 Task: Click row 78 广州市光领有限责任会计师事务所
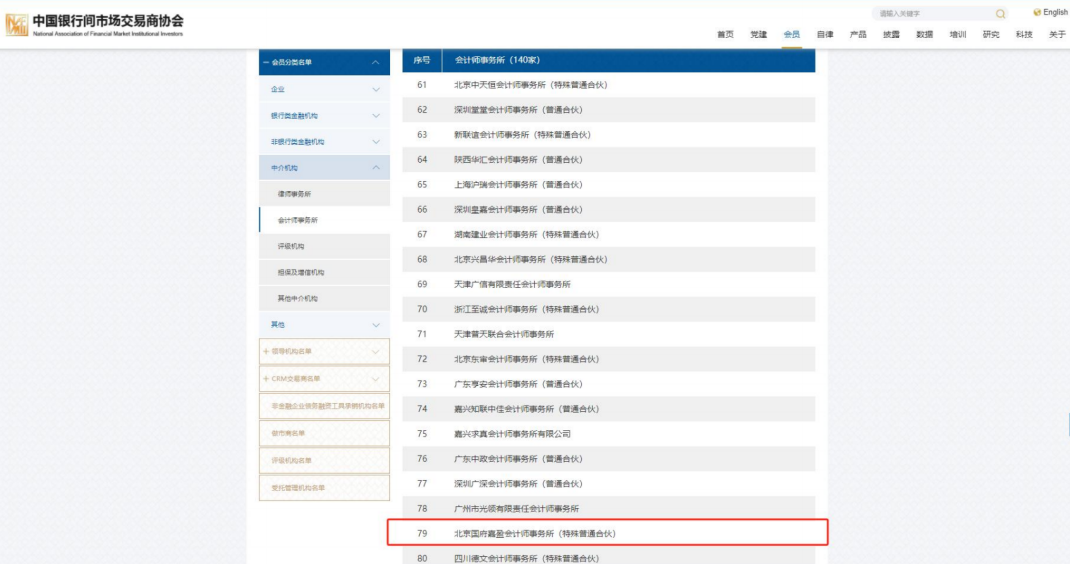tap(609, 509)
